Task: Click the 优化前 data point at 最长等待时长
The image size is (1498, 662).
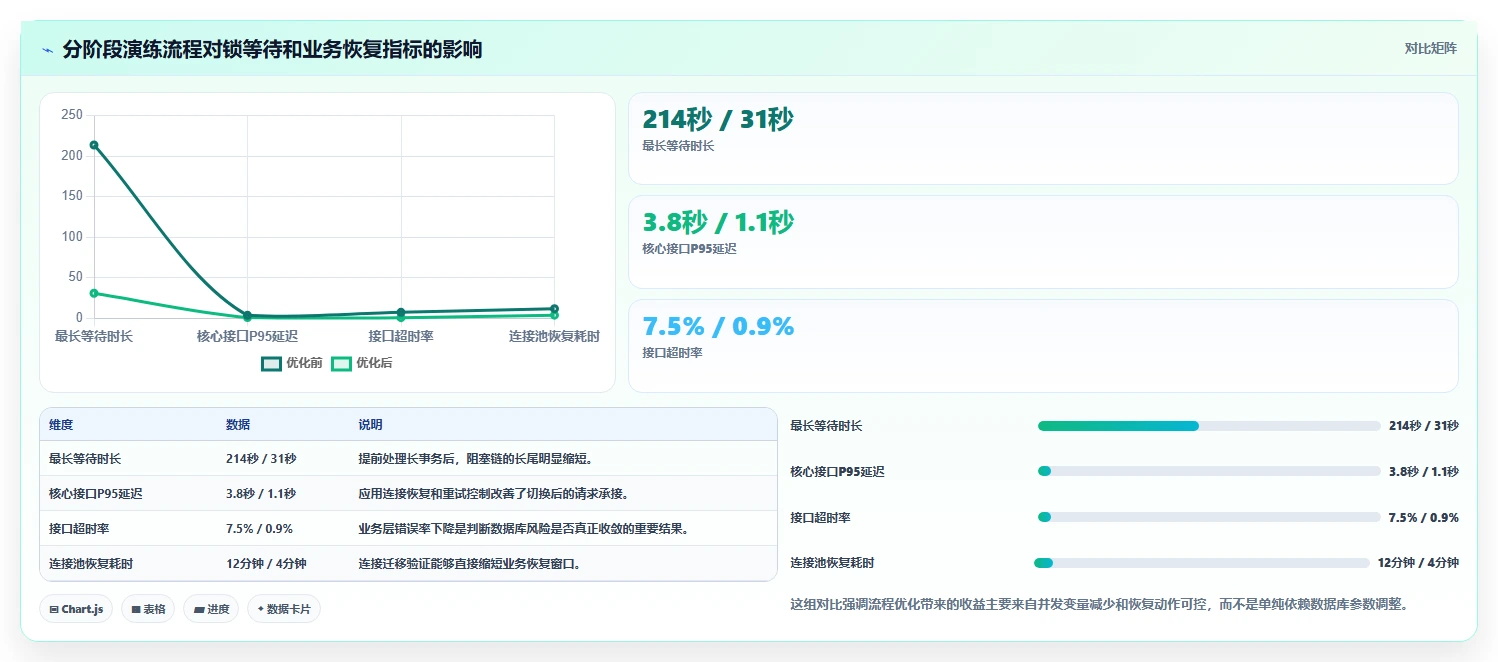Action: click(x=94, y=145)
